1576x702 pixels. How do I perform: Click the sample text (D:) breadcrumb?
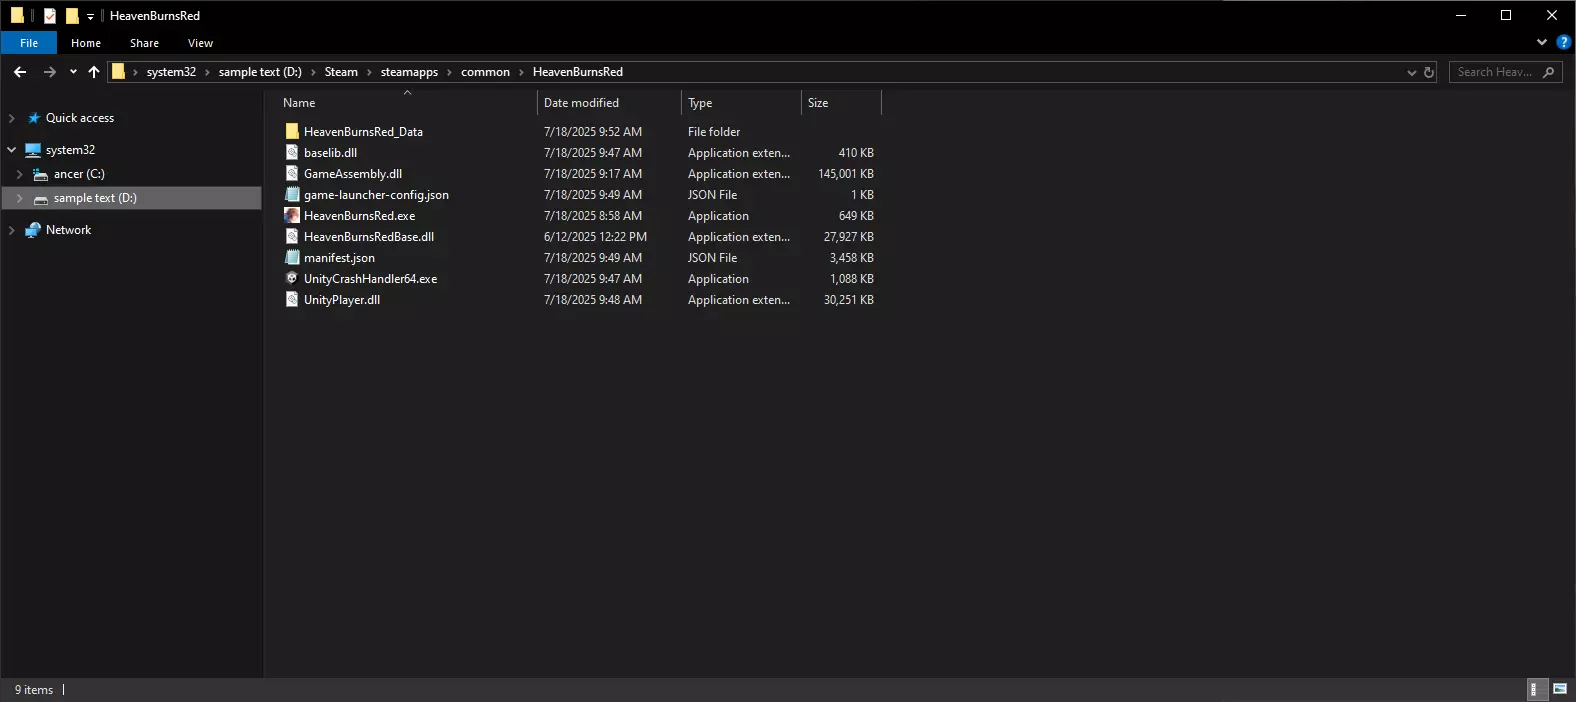[x=260, y=72]
